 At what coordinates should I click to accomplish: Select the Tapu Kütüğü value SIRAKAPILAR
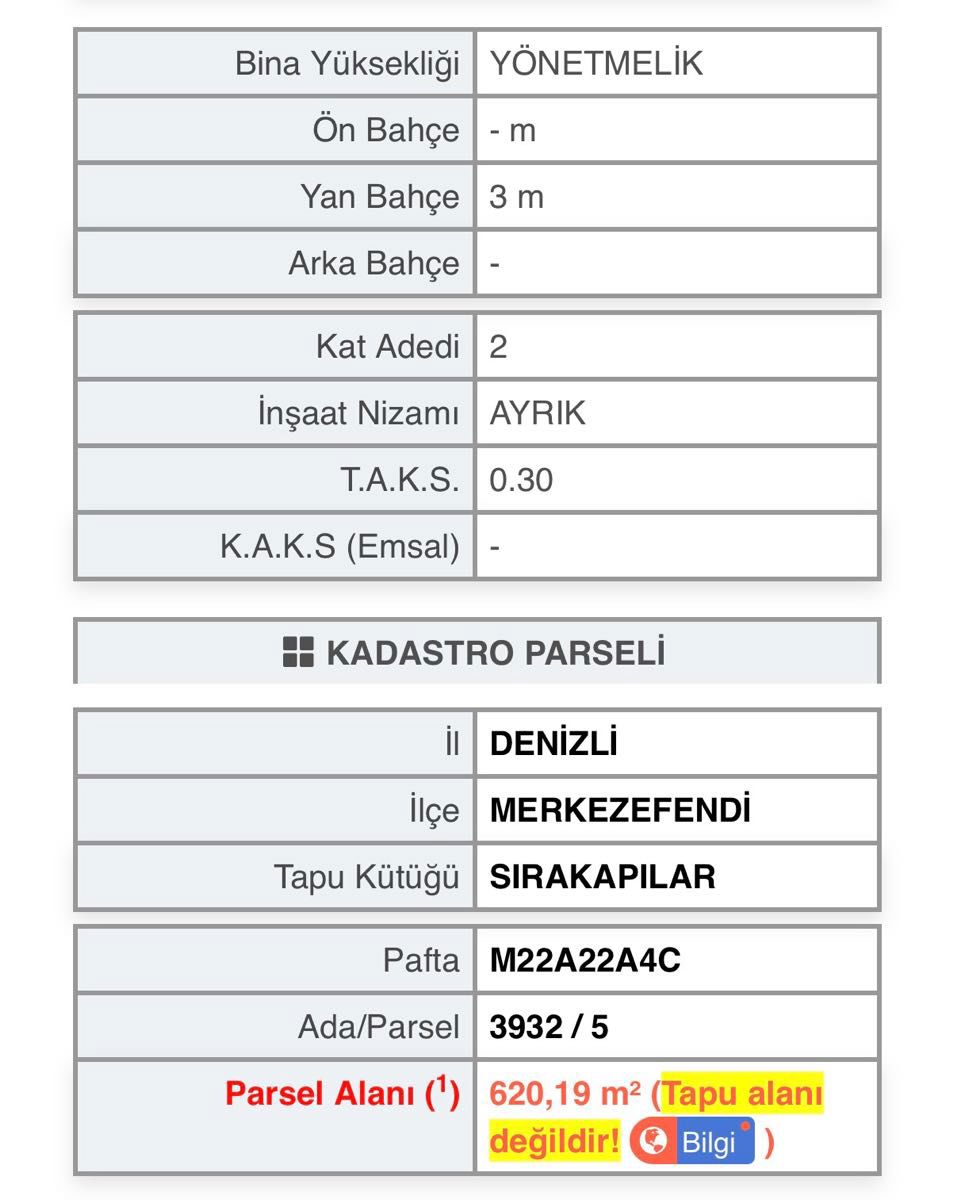(598, 875)
